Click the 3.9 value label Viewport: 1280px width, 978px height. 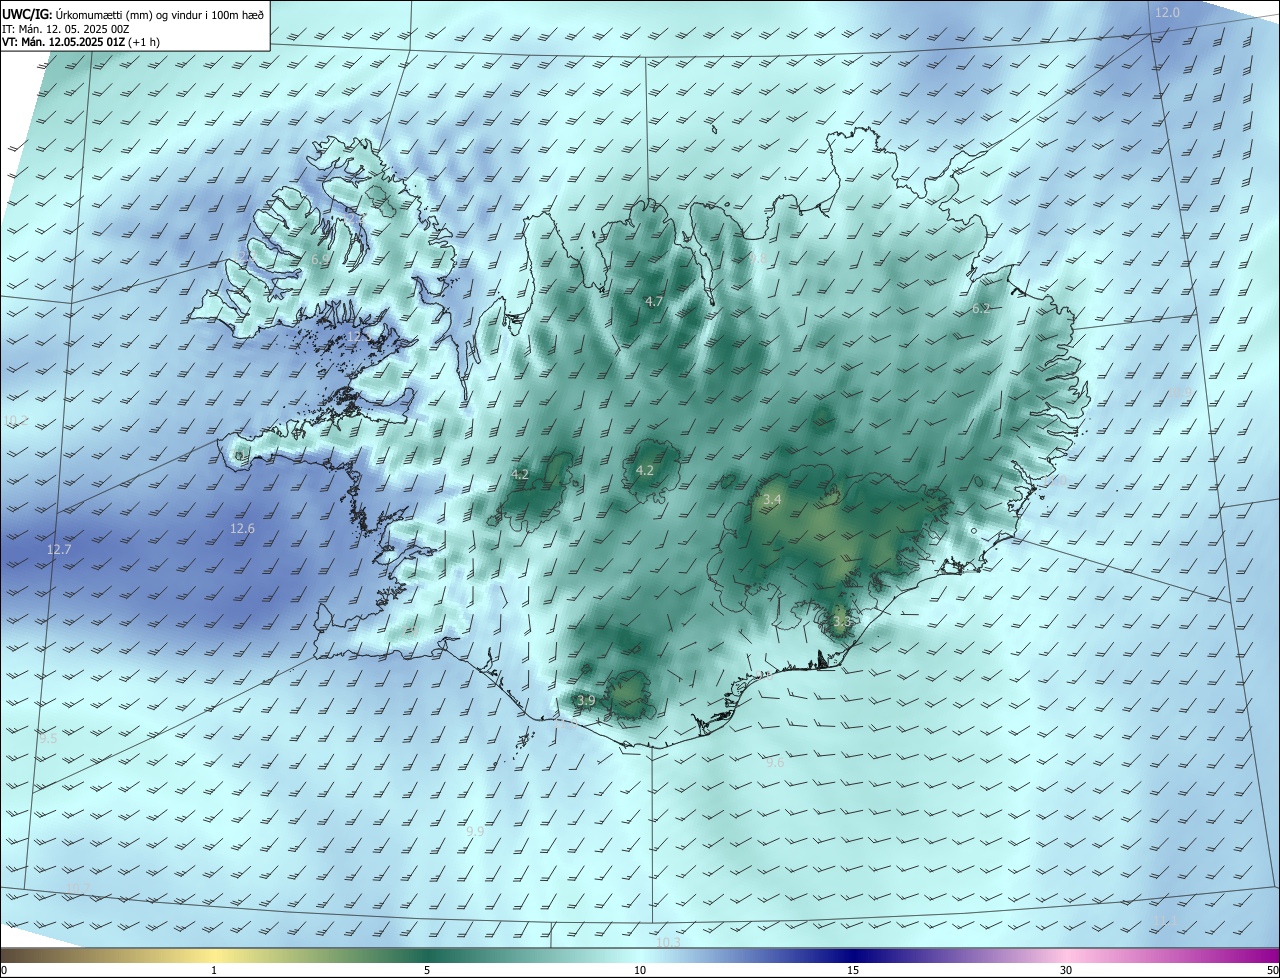586,700
